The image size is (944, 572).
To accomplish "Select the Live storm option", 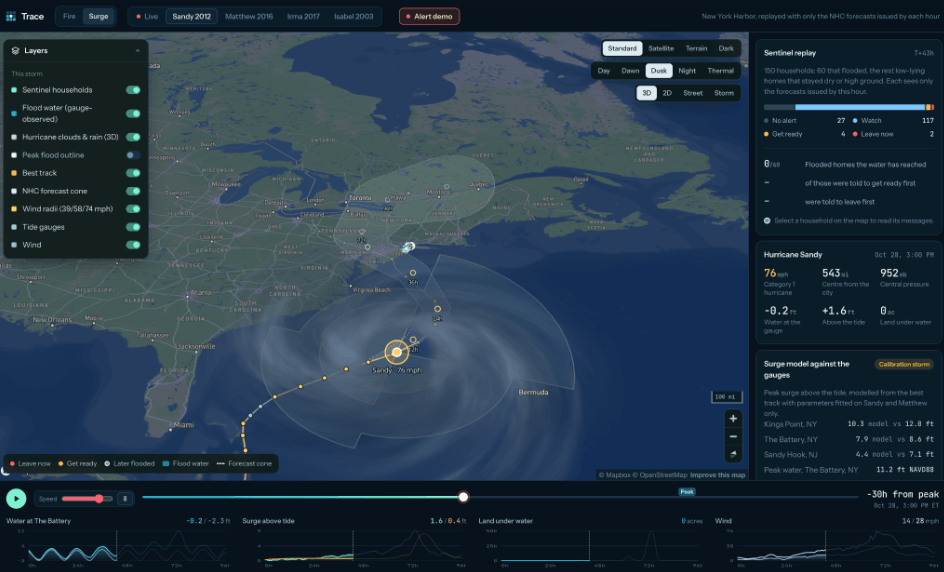I will [147, 16].
